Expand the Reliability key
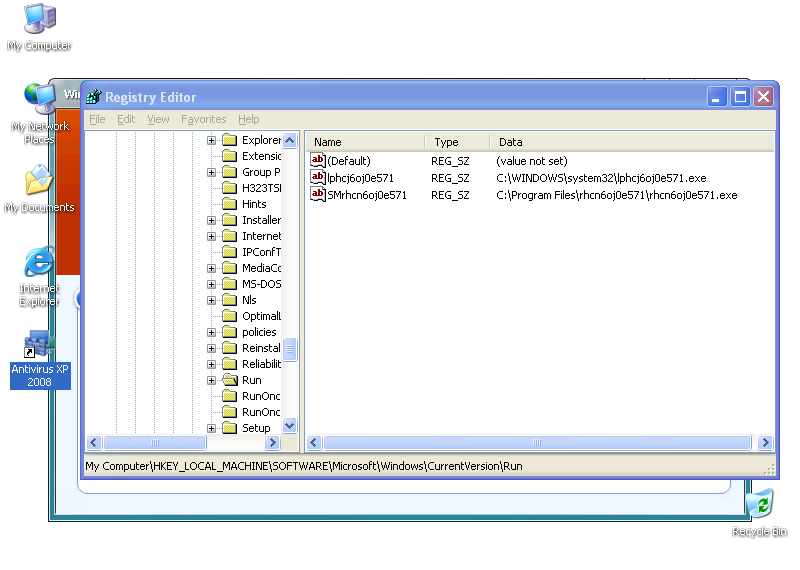Viewport: 800px width, 570px height. pos(211,364)
